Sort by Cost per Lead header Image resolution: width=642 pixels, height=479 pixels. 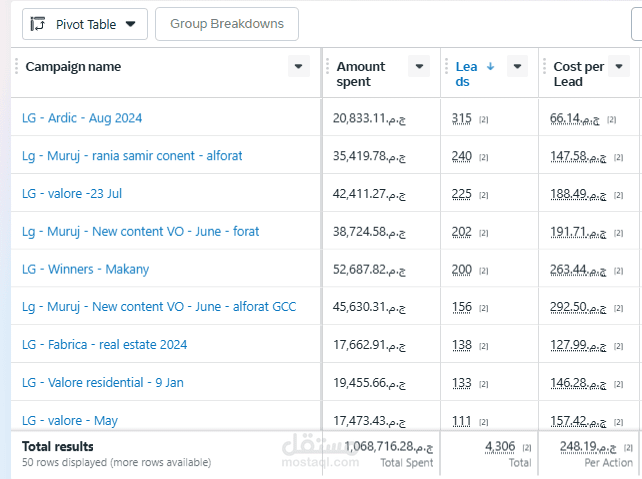(579, 74)
